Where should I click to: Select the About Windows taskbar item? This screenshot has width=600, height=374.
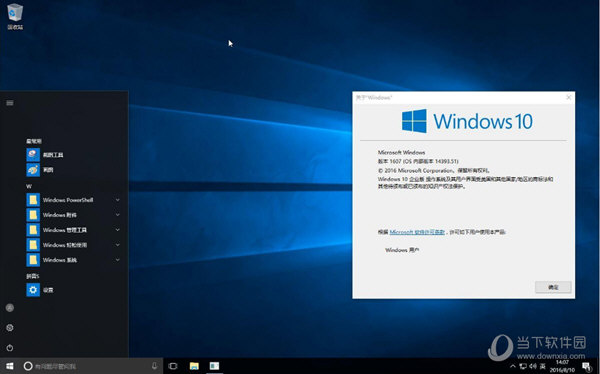coord(214,366)
